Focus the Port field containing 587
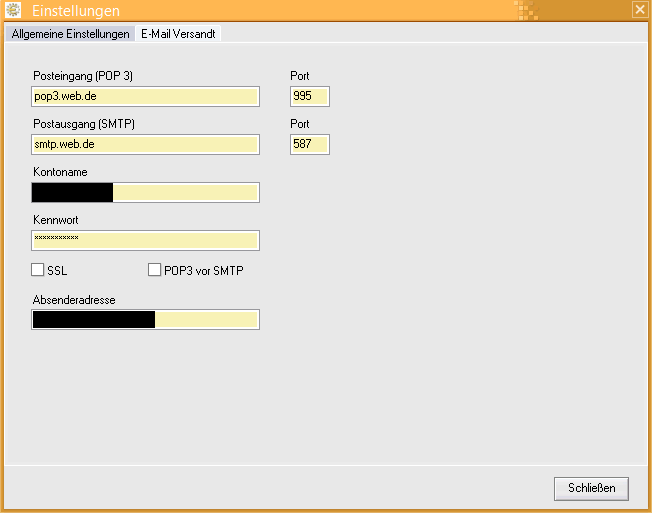The width and height of the screenshot is (652, 513). 309,144
